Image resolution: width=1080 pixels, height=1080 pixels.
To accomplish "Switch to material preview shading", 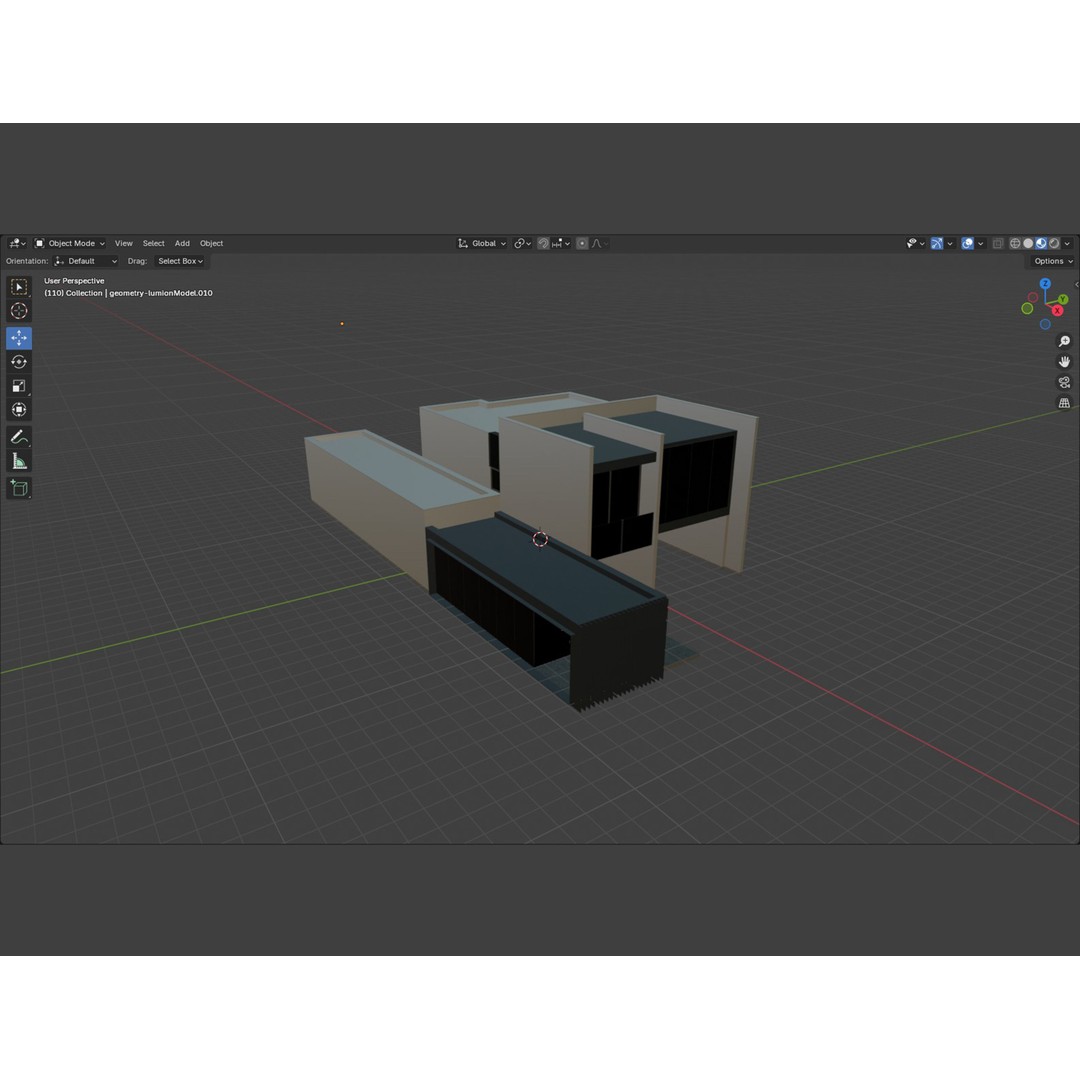I will [1041, 243].
